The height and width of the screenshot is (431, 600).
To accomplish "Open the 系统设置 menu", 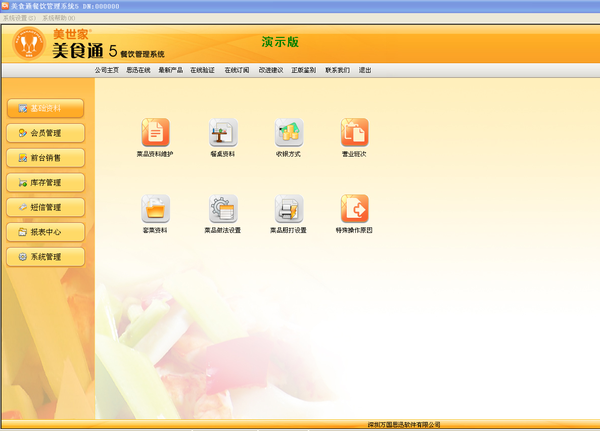I will (x=19, y=18).
